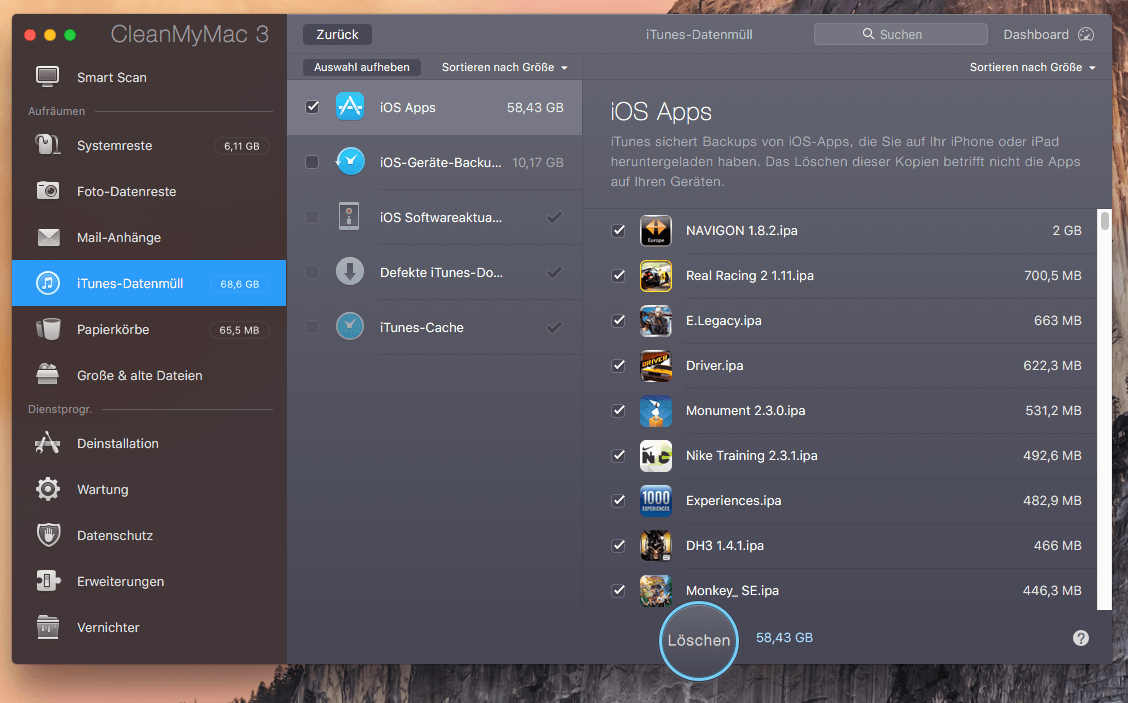Click the 58,43 GB total next to Löschen
This screenshot has width=1128, height=703.
click(x=784, y=638)
